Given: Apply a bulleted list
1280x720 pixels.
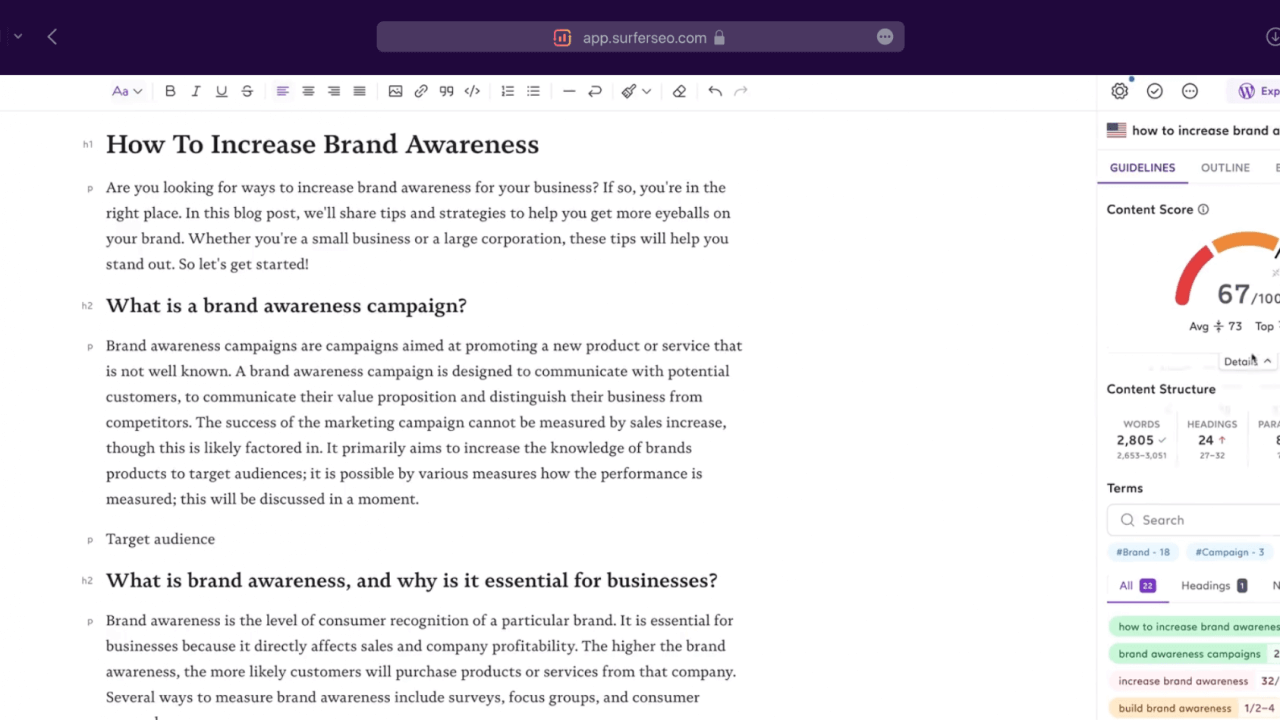Looking at the screenshot, I should point(533,91).
